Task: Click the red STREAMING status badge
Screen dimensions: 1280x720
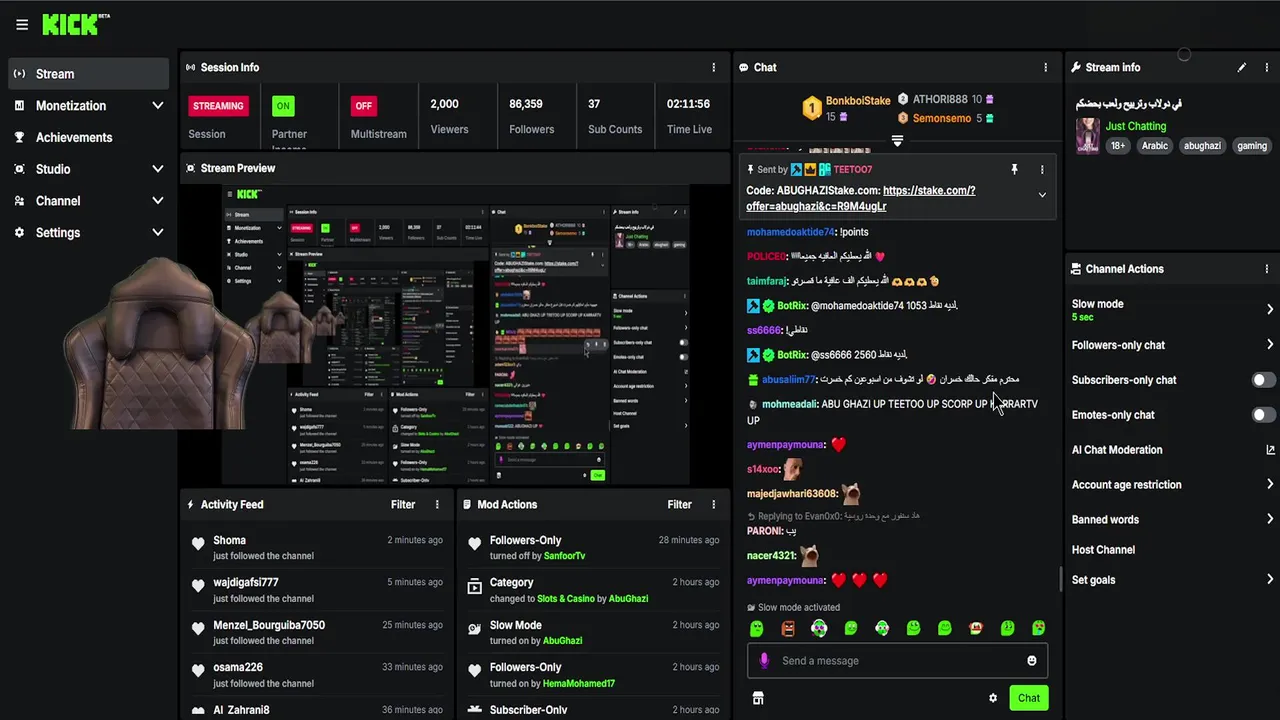Action: (218, 106)
